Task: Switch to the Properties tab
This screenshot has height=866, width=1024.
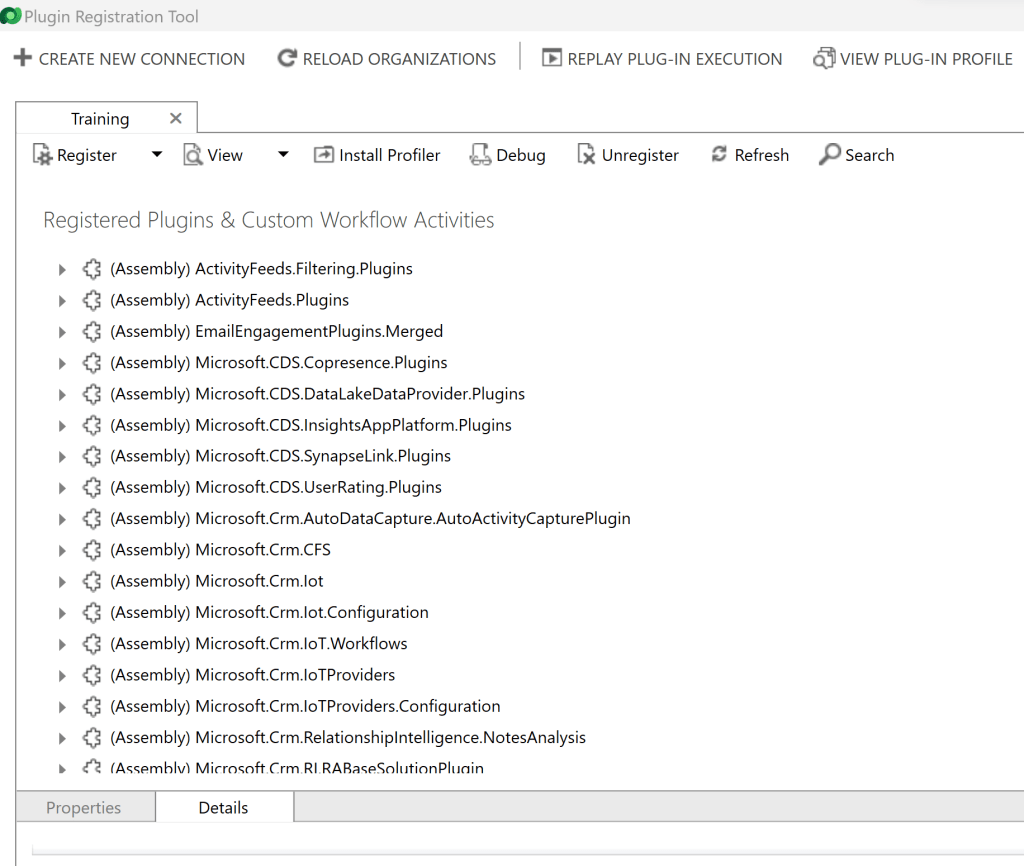Action: coord(84,808)
